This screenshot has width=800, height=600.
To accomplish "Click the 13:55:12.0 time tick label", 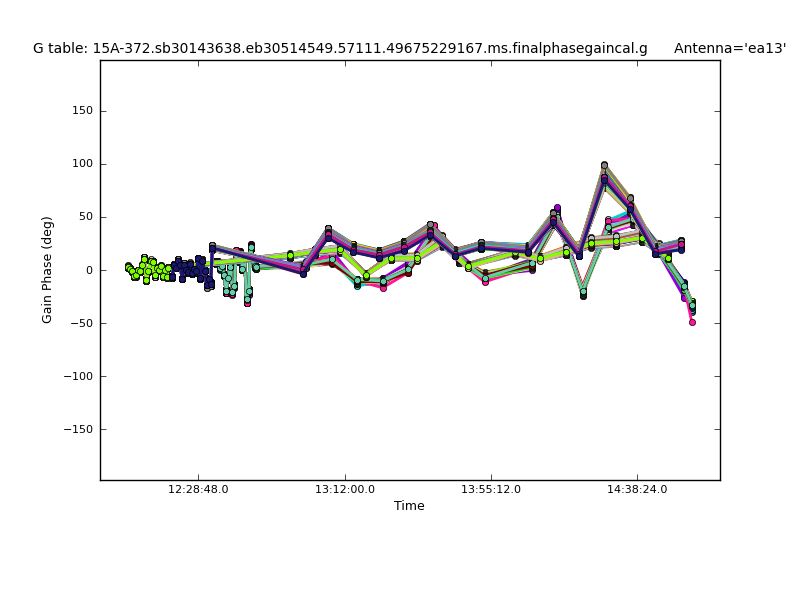I will [x=491, y=490].
